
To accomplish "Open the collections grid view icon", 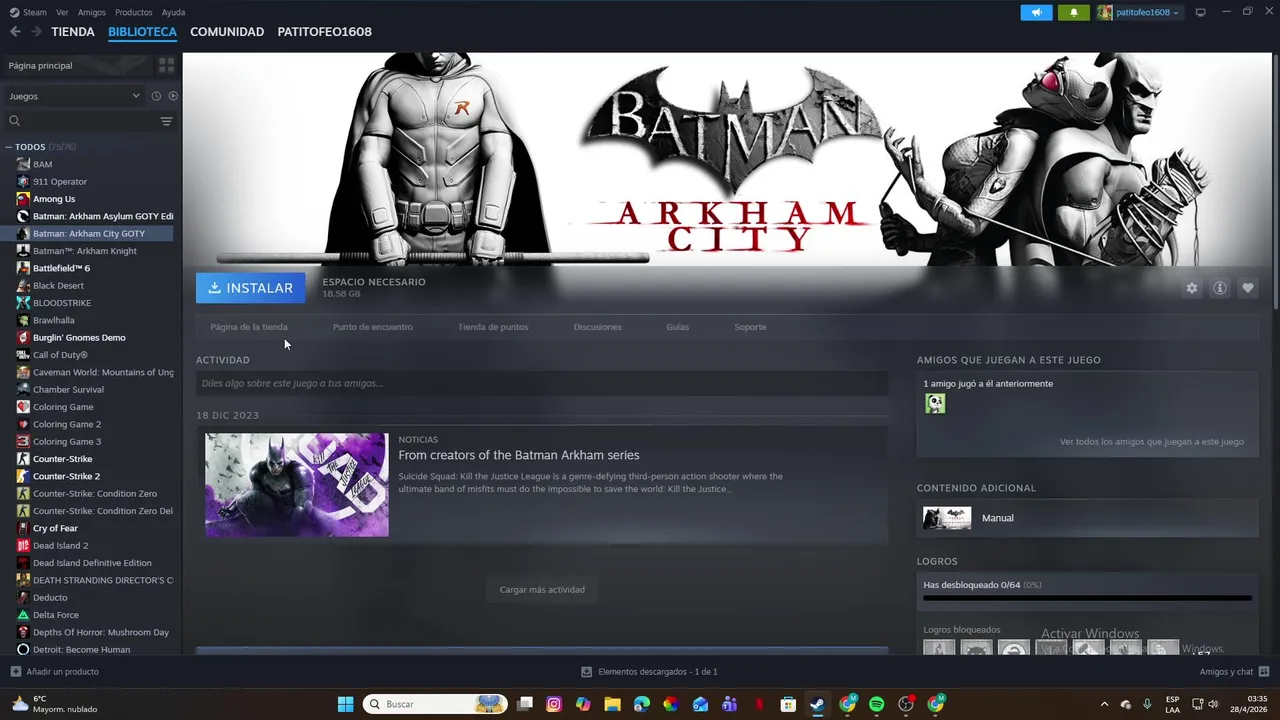I will click(166, 65).
